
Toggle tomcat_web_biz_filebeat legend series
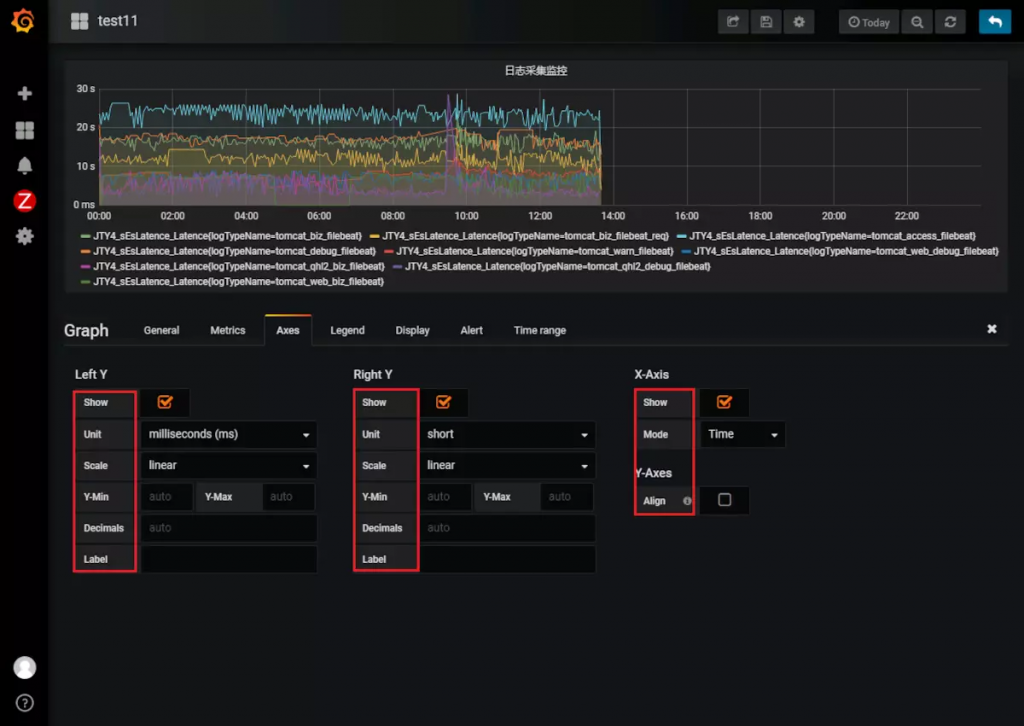point(238,281)
